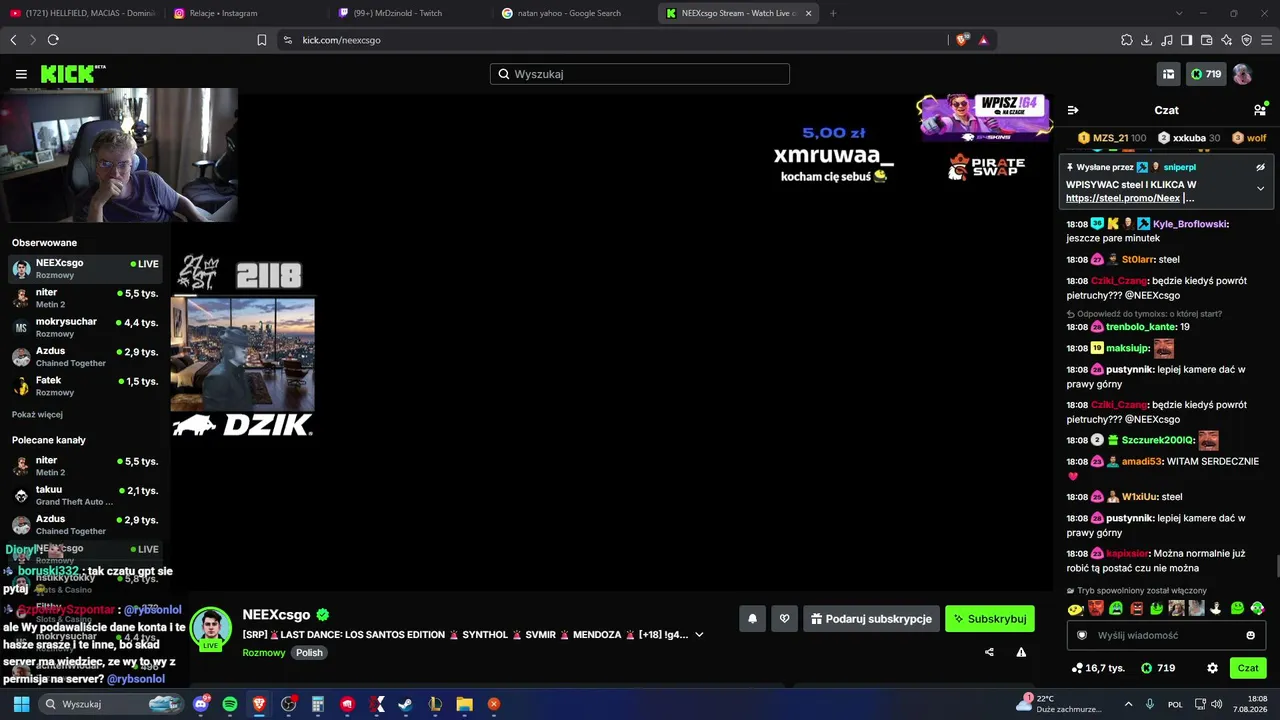Click Podaruj subskrypcje gift button

[871, 619]
